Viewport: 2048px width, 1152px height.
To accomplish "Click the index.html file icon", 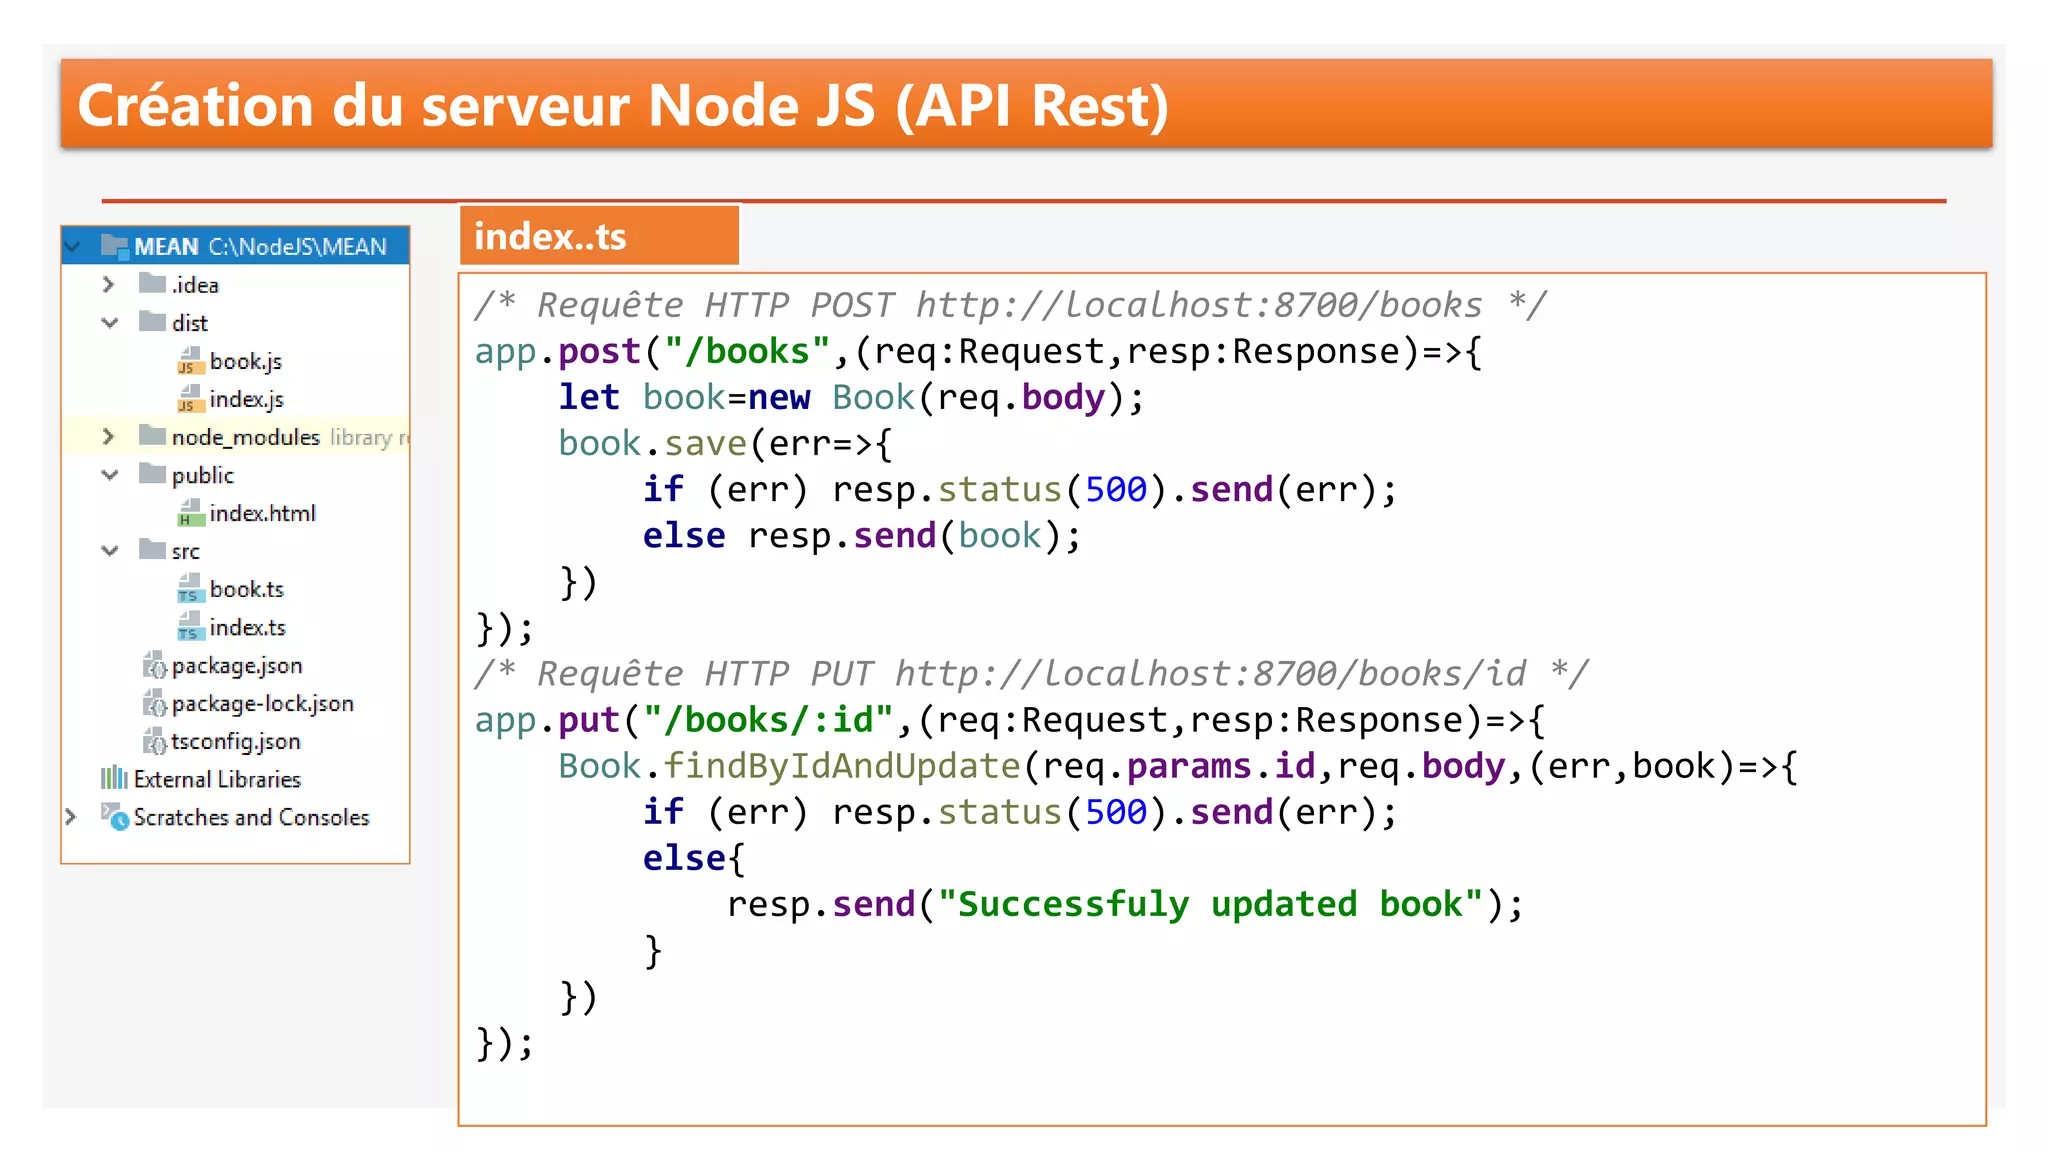I will coord(190,512).
